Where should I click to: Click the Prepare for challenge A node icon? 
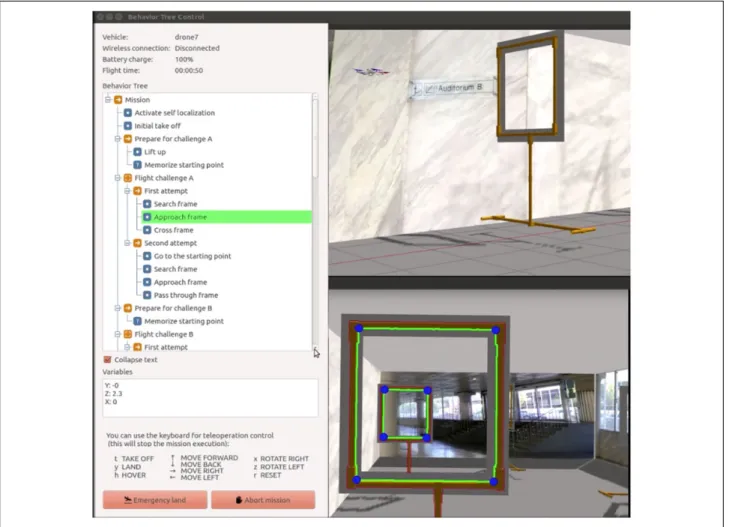[128, 138]
